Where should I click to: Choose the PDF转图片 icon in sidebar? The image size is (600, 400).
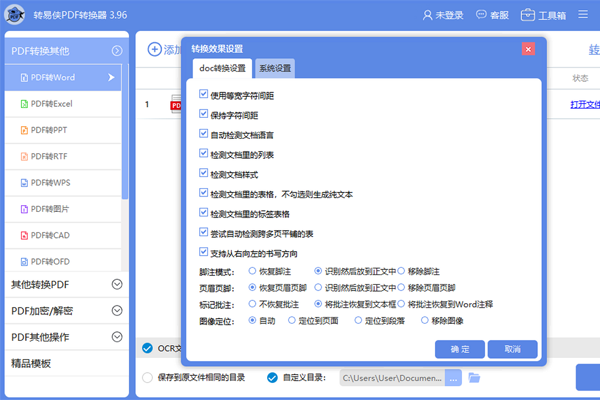(23, 209)
